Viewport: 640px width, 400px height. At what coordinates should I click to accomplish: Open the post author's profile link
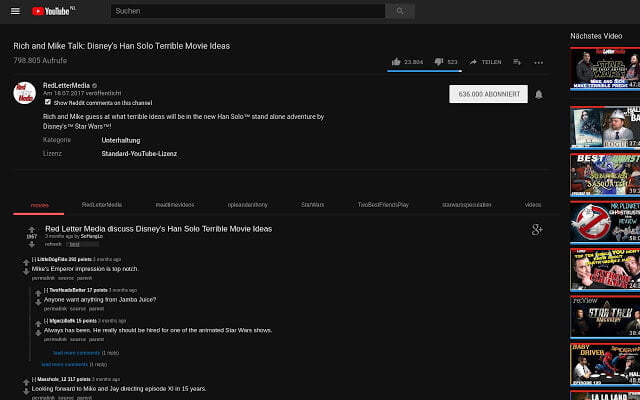pyautogui.click(x=92, y=236)
